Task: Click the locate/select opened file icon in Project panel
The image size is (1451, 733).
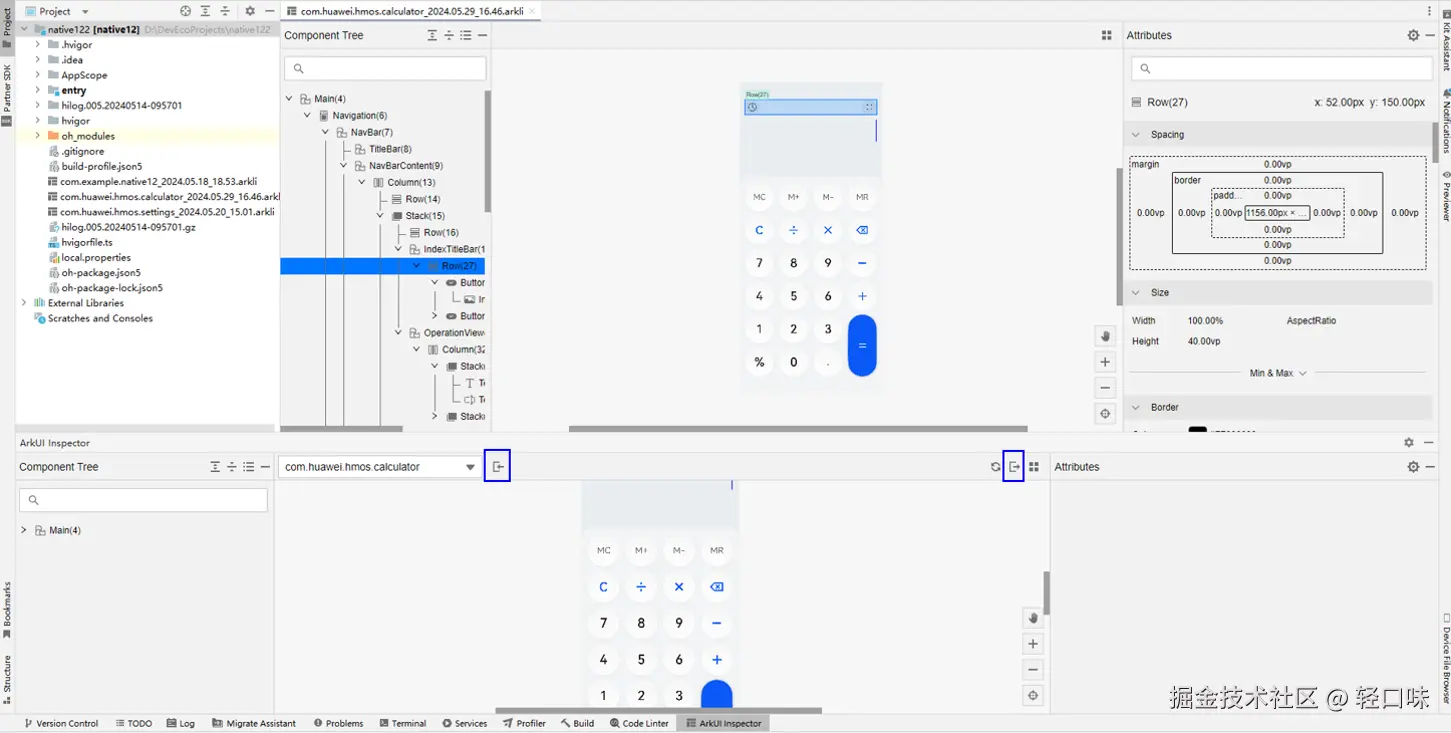Action: click(x=186, y=11)
